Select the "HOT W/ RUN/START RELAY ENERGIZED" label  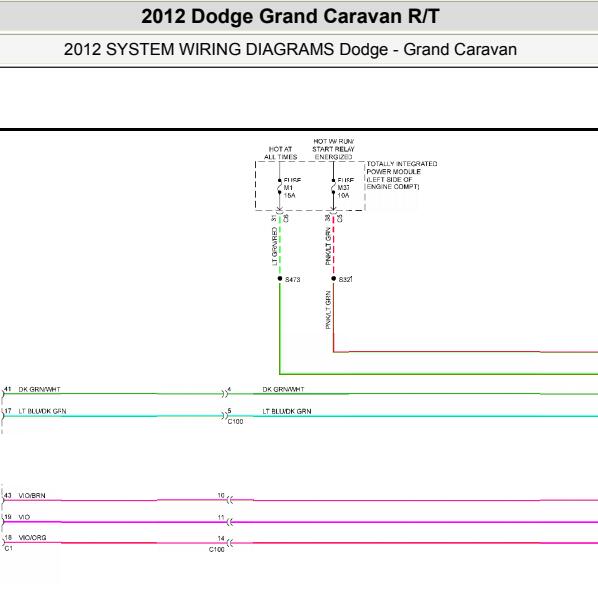(x=333, y=149)
